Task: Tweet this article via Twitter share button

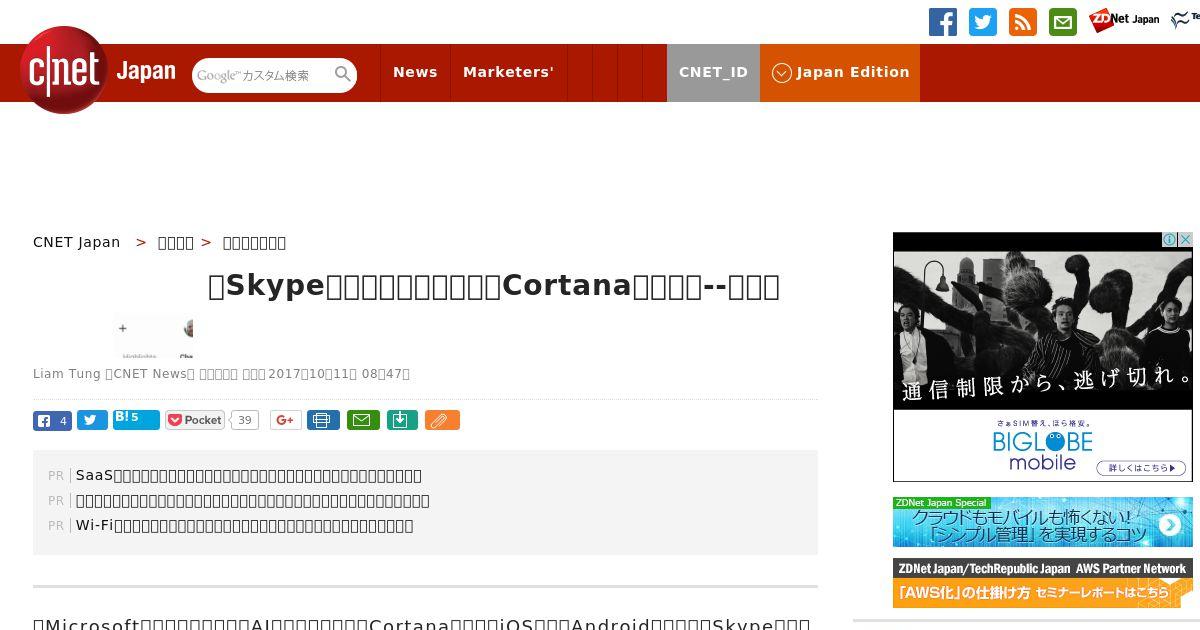Action: [x=92, y=421]
